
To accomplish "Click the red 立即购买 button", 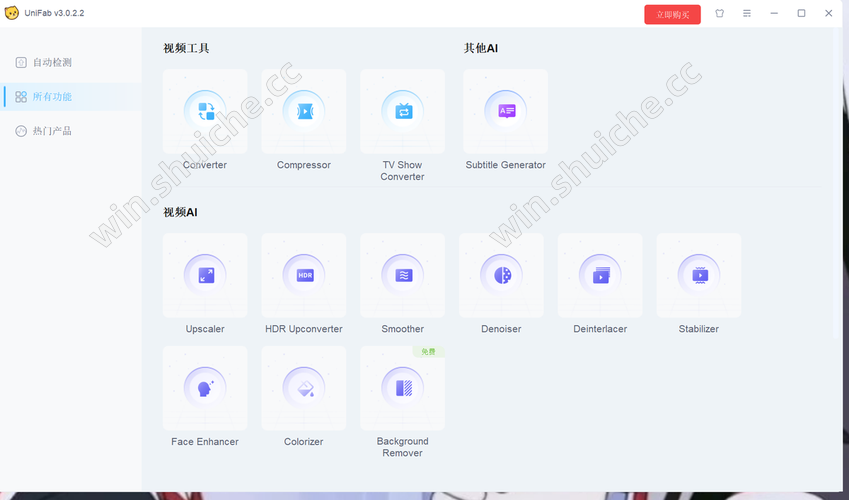I will [x=672, y=14].
